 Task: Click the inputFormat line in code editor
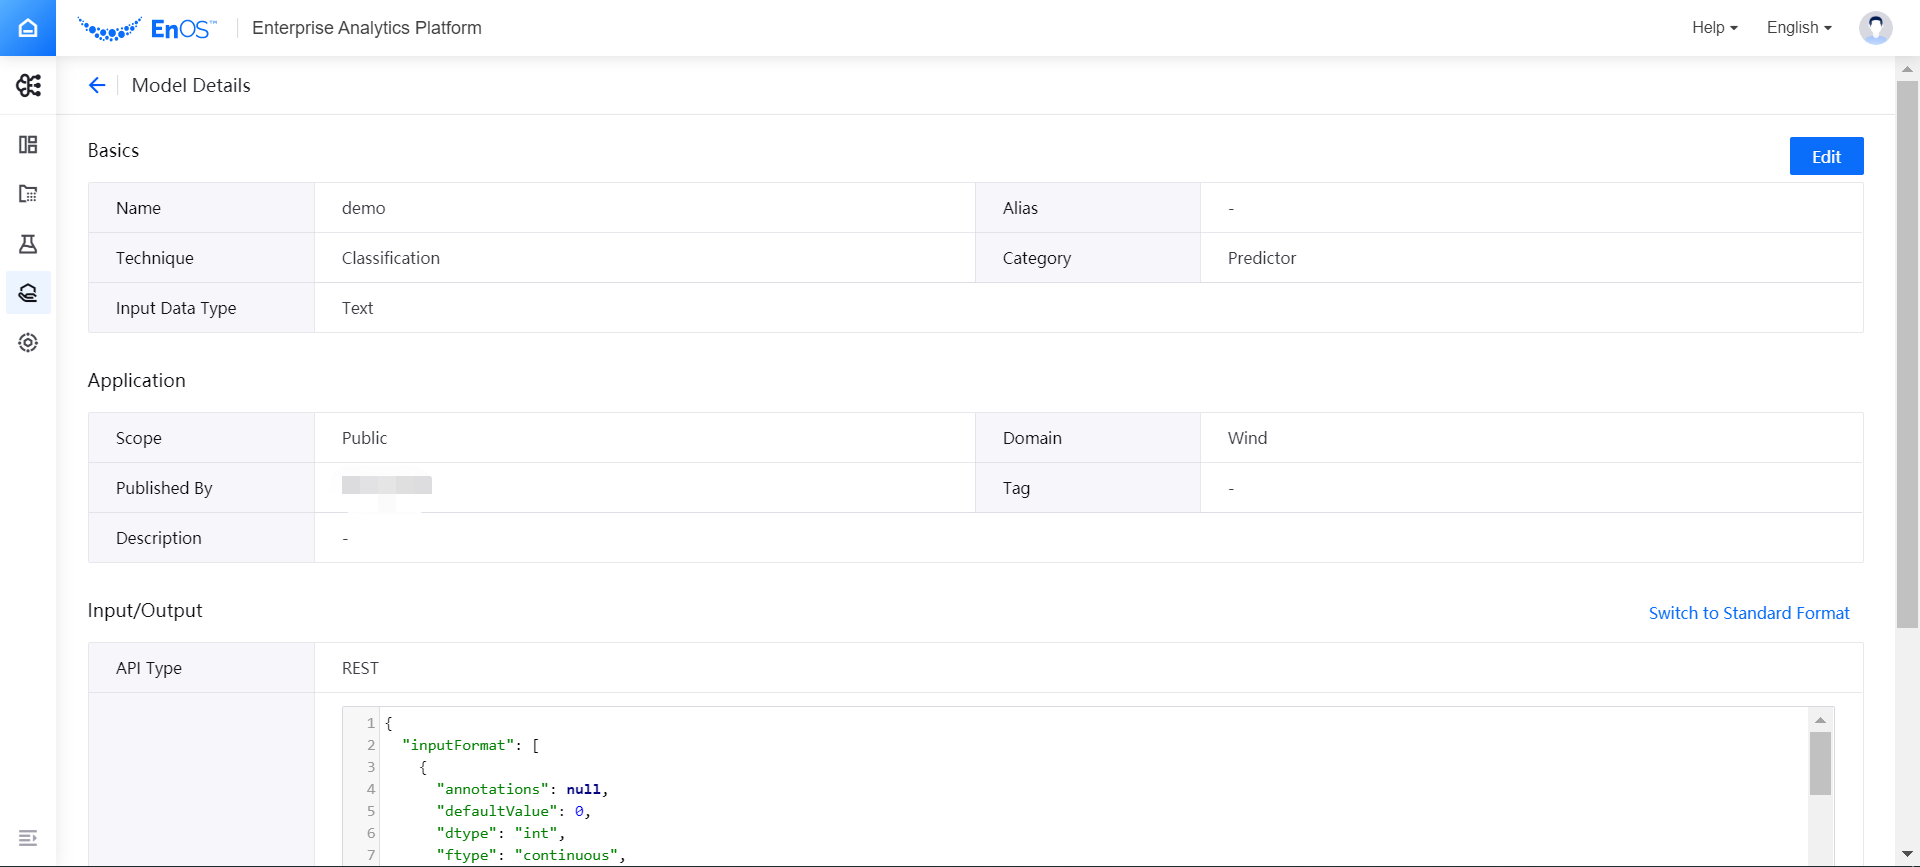pos(470,745)
